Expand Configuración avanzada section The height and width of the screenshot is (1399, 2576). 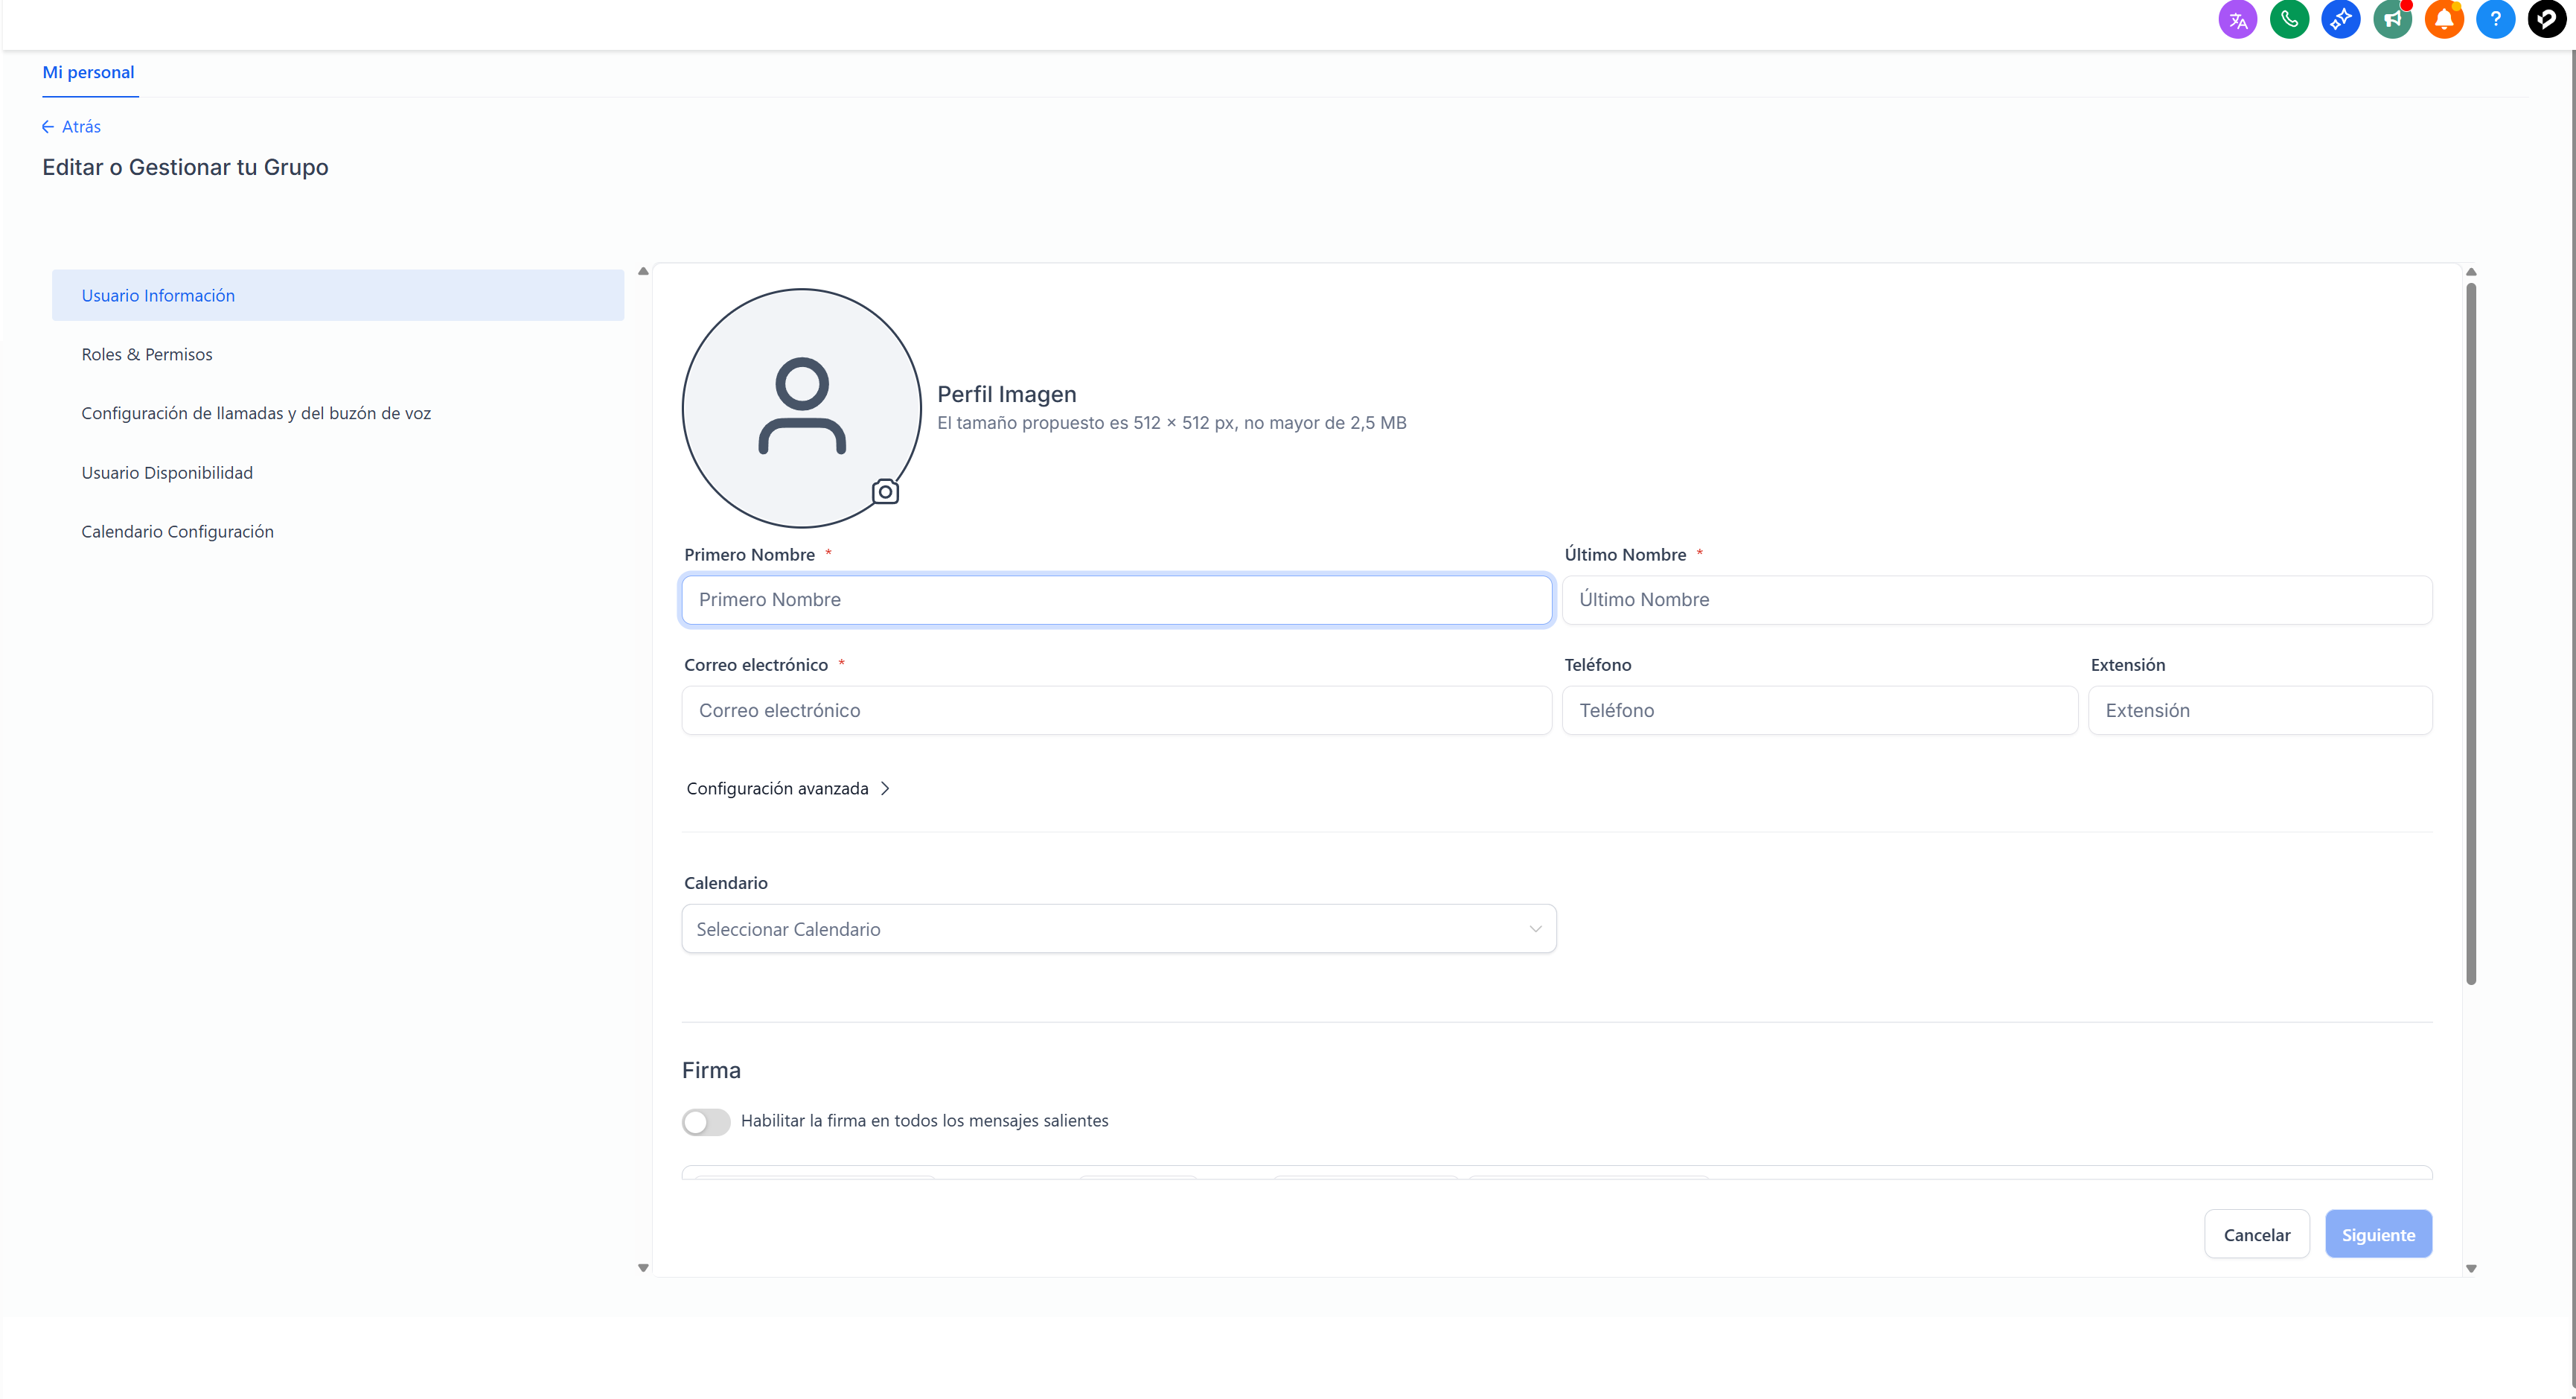788,788
